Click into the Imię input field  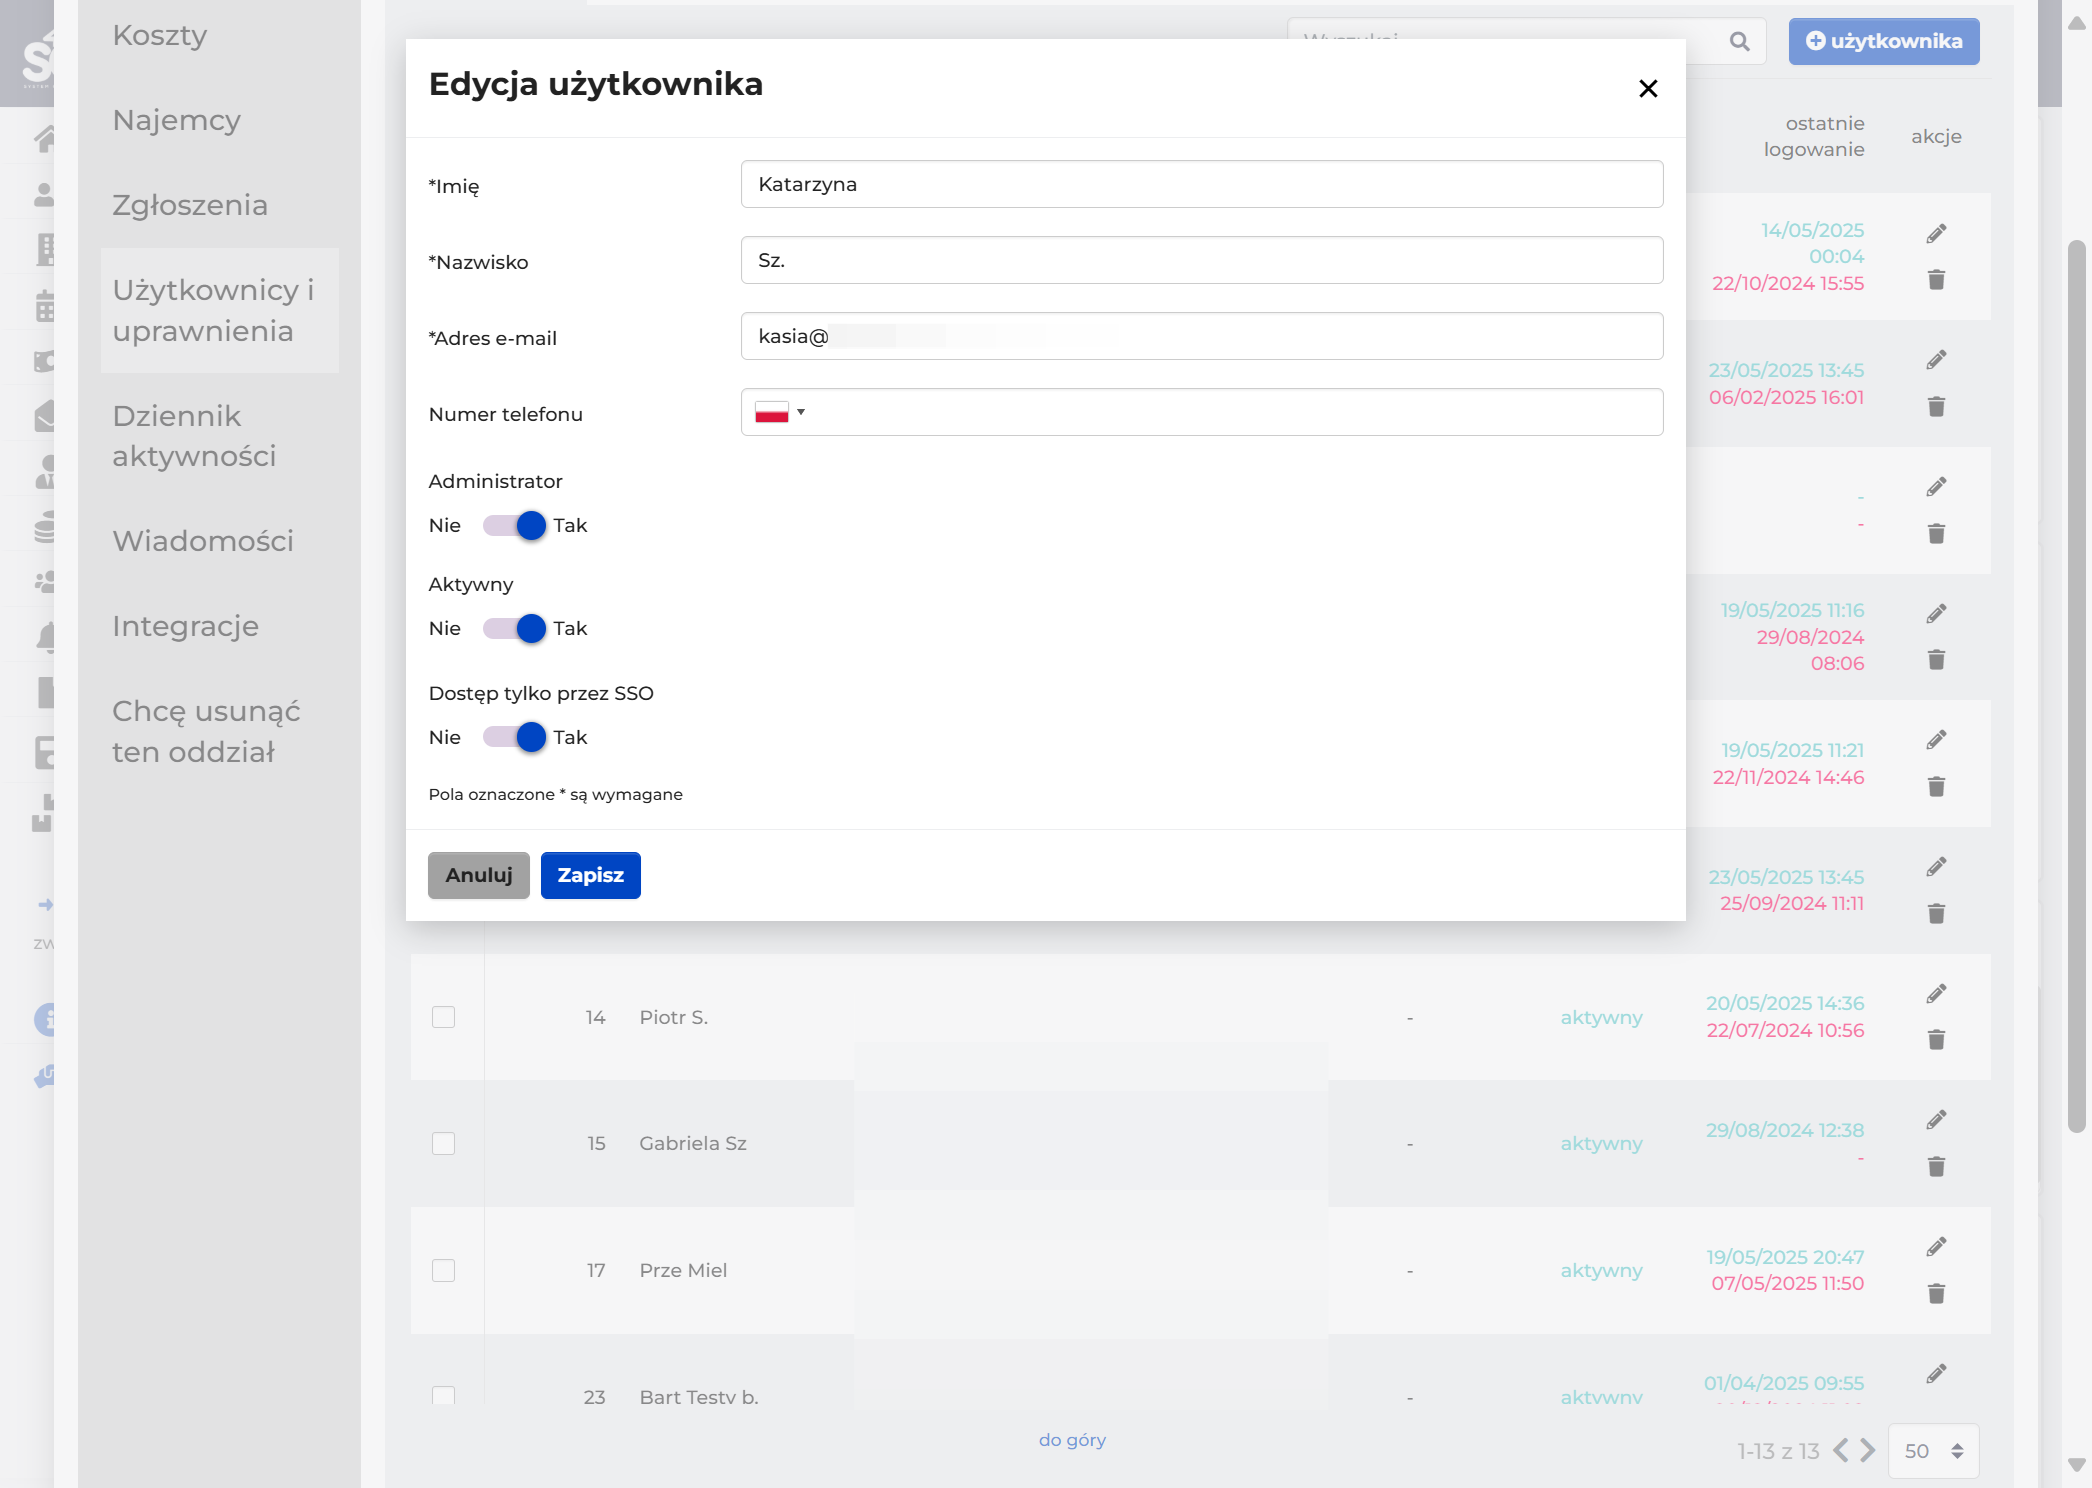tap(1202, 184)
